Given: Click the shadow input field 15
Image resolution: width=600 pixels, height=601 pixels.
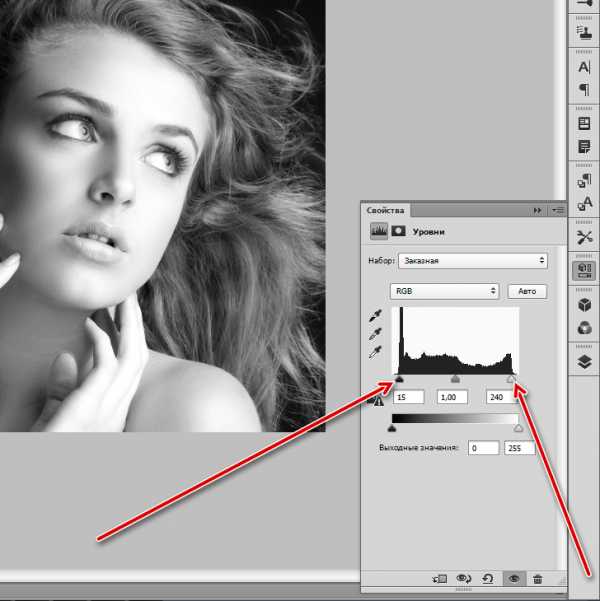Looking at the screenshot, I should click(x=409, y=397).
